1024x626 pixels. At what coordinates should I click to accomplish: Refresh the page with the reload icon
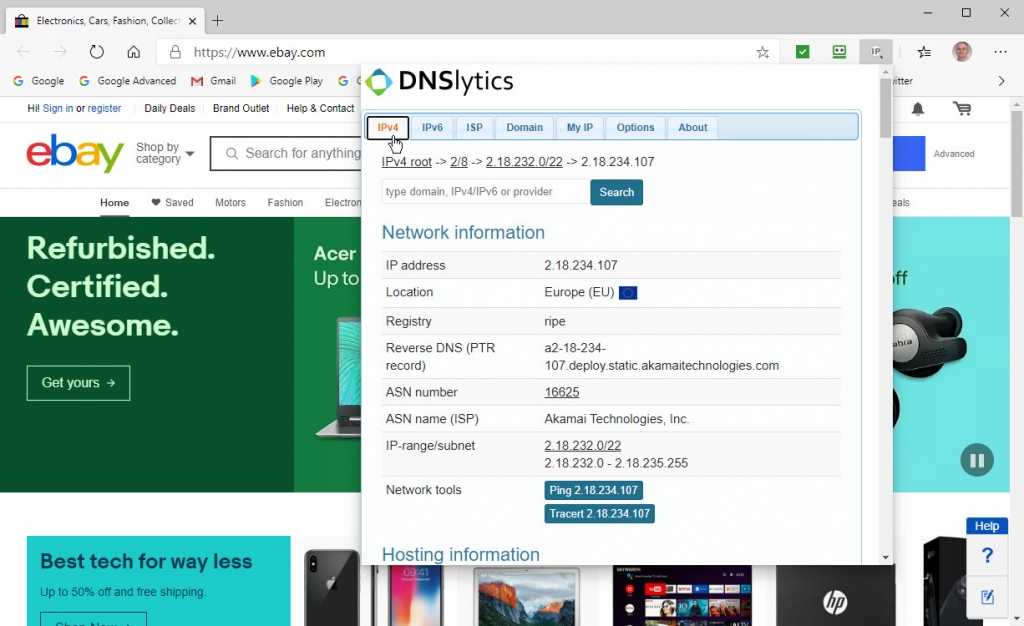click(x=96, y=51)
